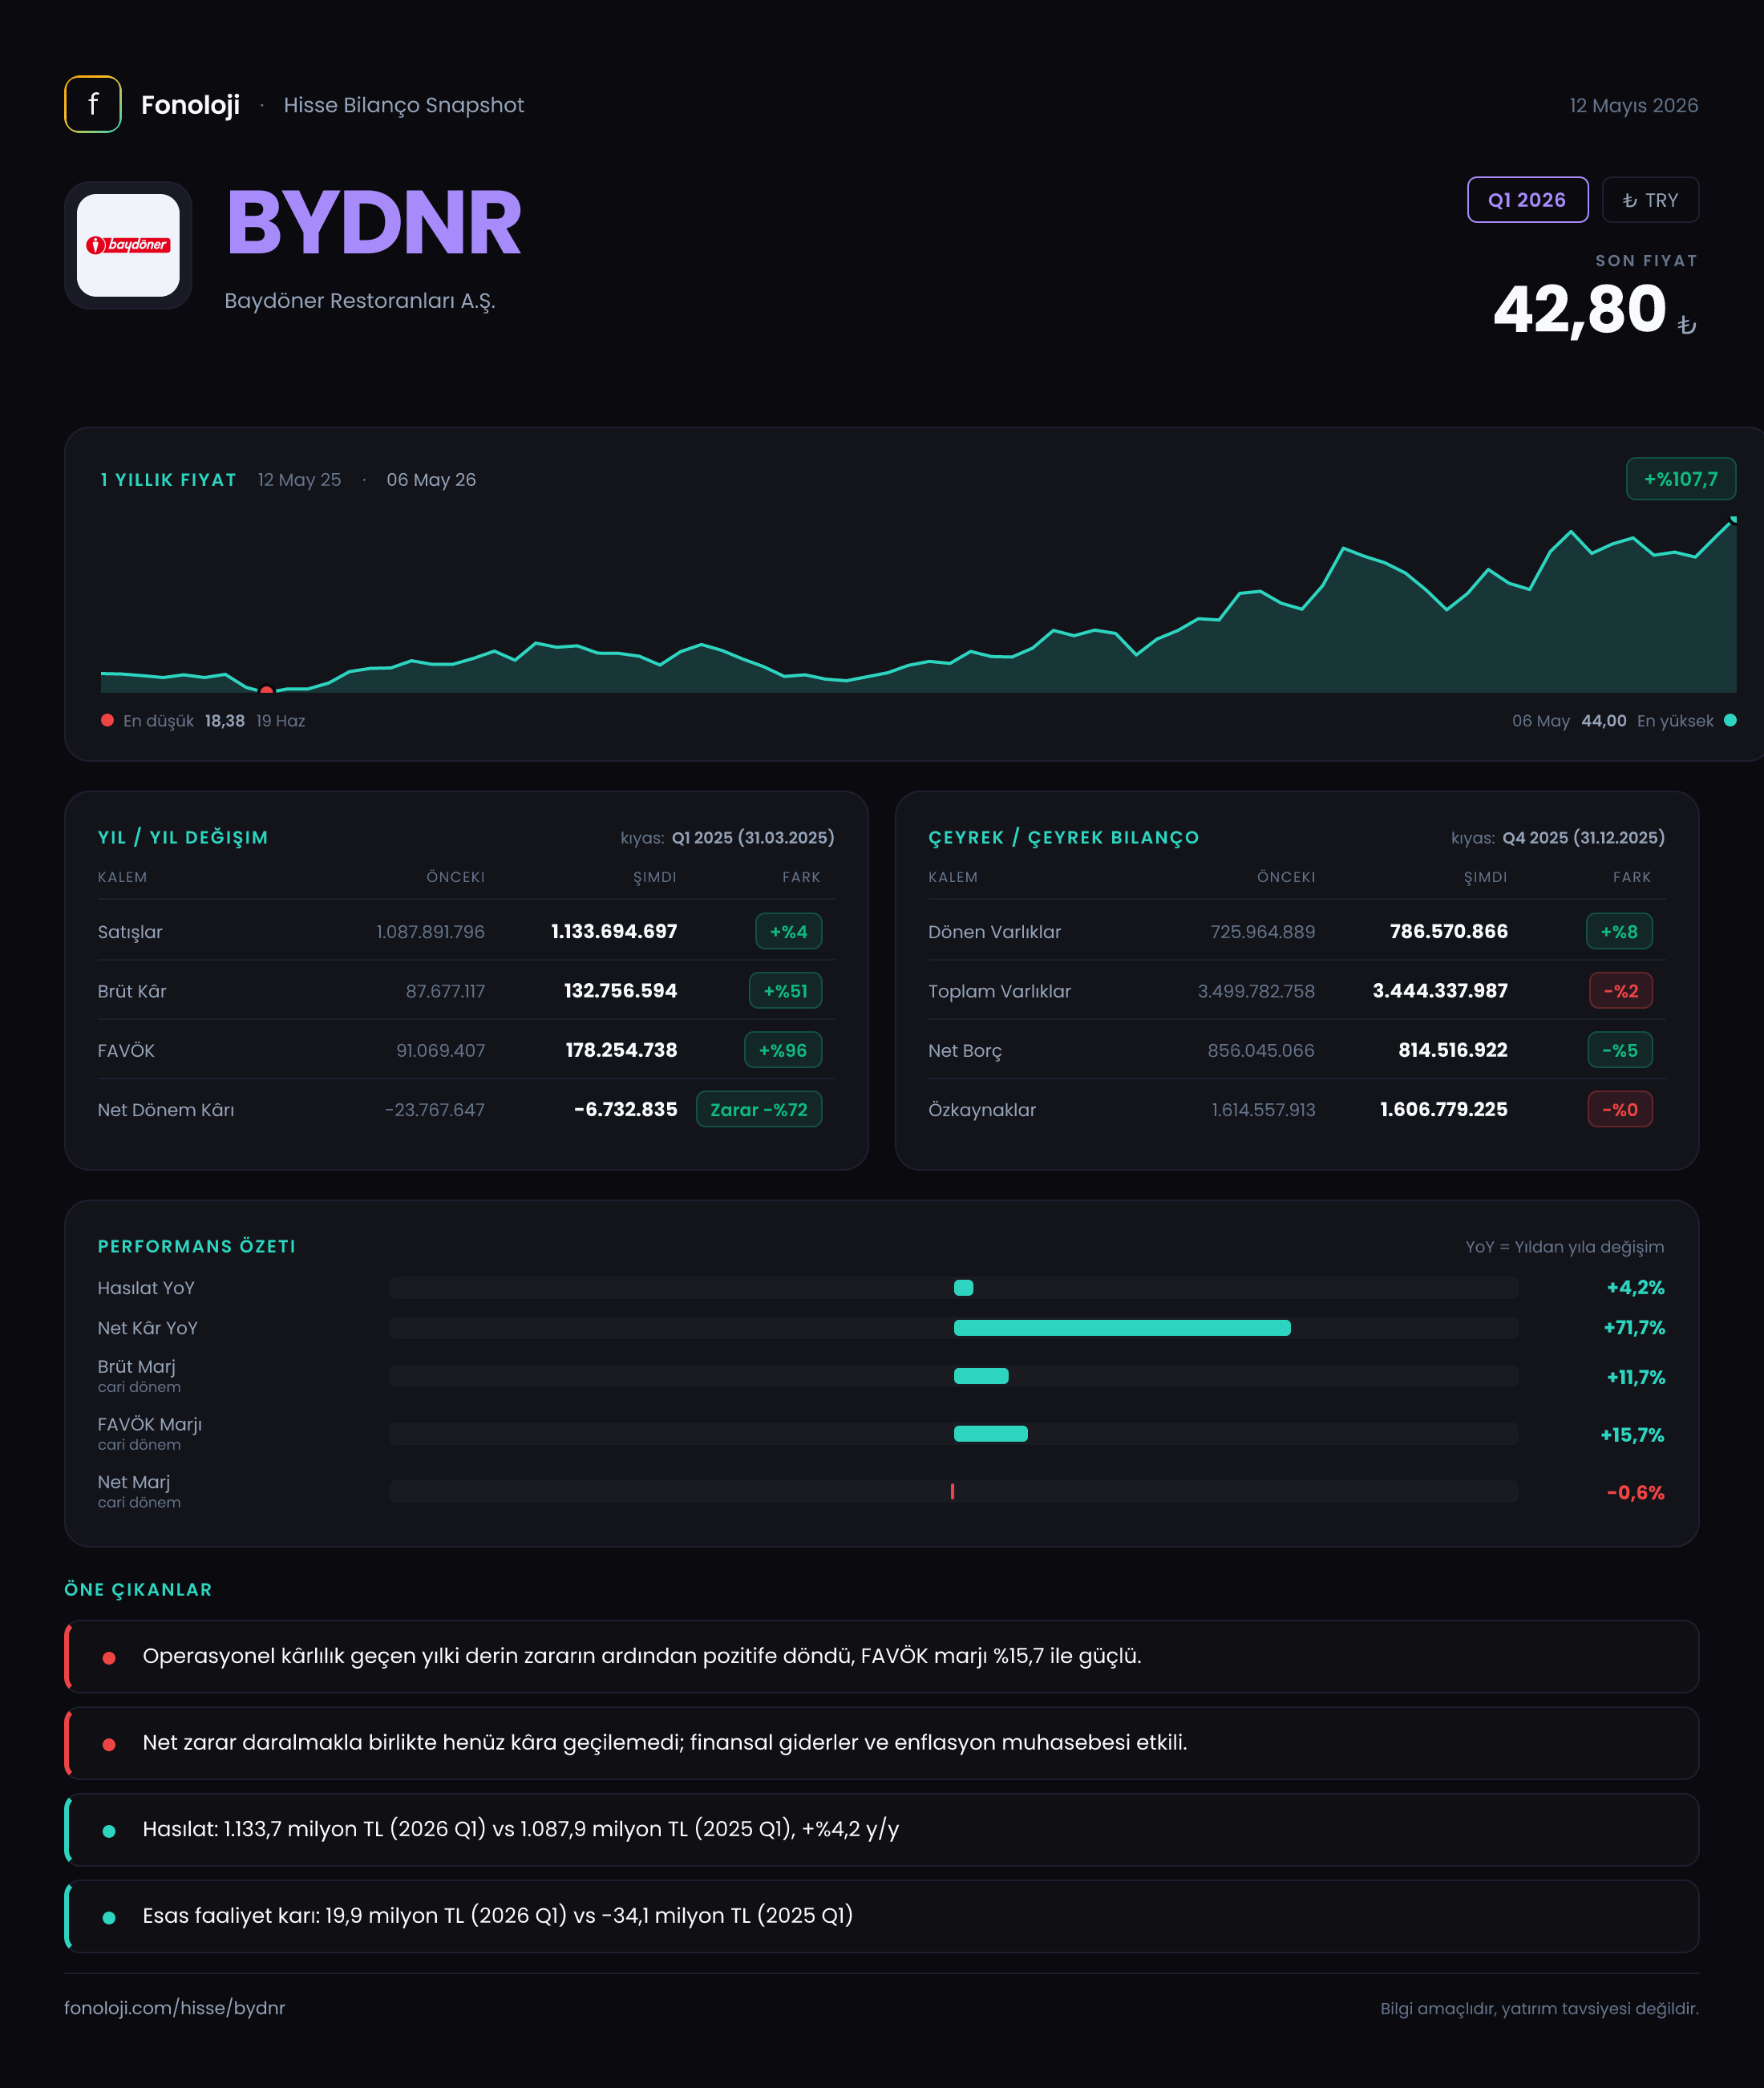Click the BYDNR ticker heading
The height and width of the screenshot is (2088, 1764).
(374, 223)
